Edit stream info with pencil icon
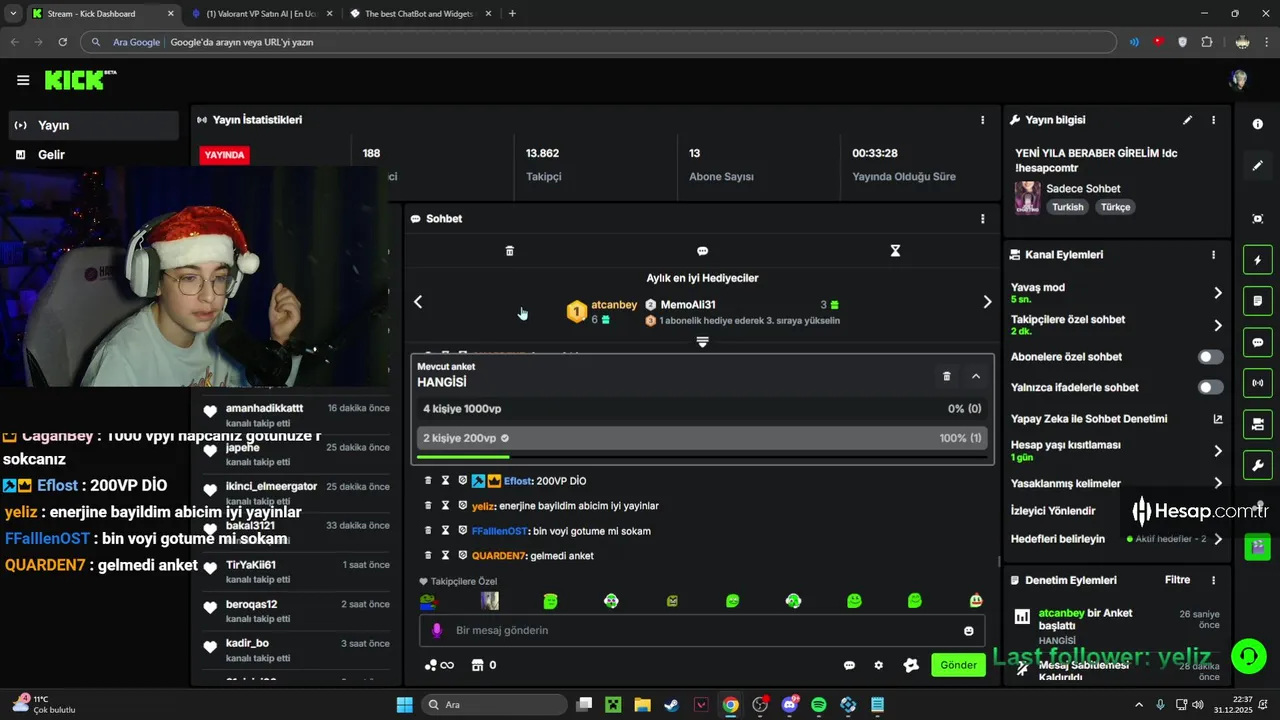Image resolution: width=1280 pixels, height=720 pixels. tap(1188, 120)
